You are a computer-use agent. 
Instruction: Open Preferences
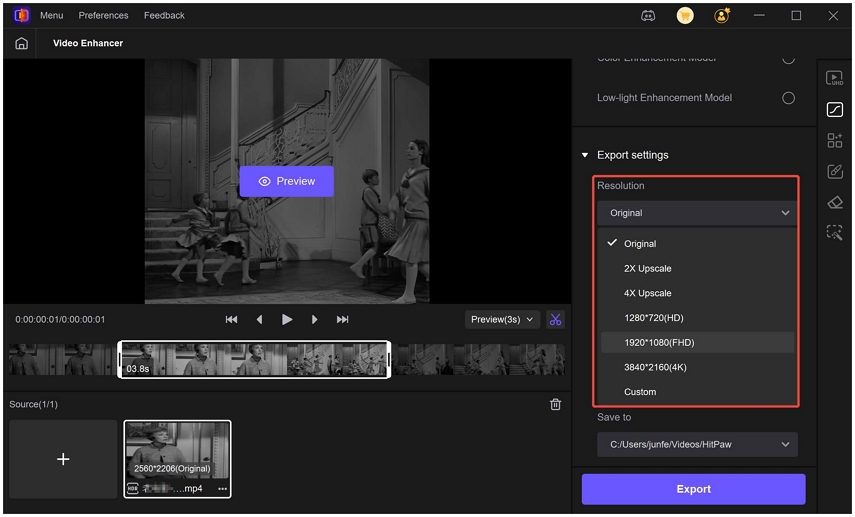pyautogui.click(x=103, y=15)
